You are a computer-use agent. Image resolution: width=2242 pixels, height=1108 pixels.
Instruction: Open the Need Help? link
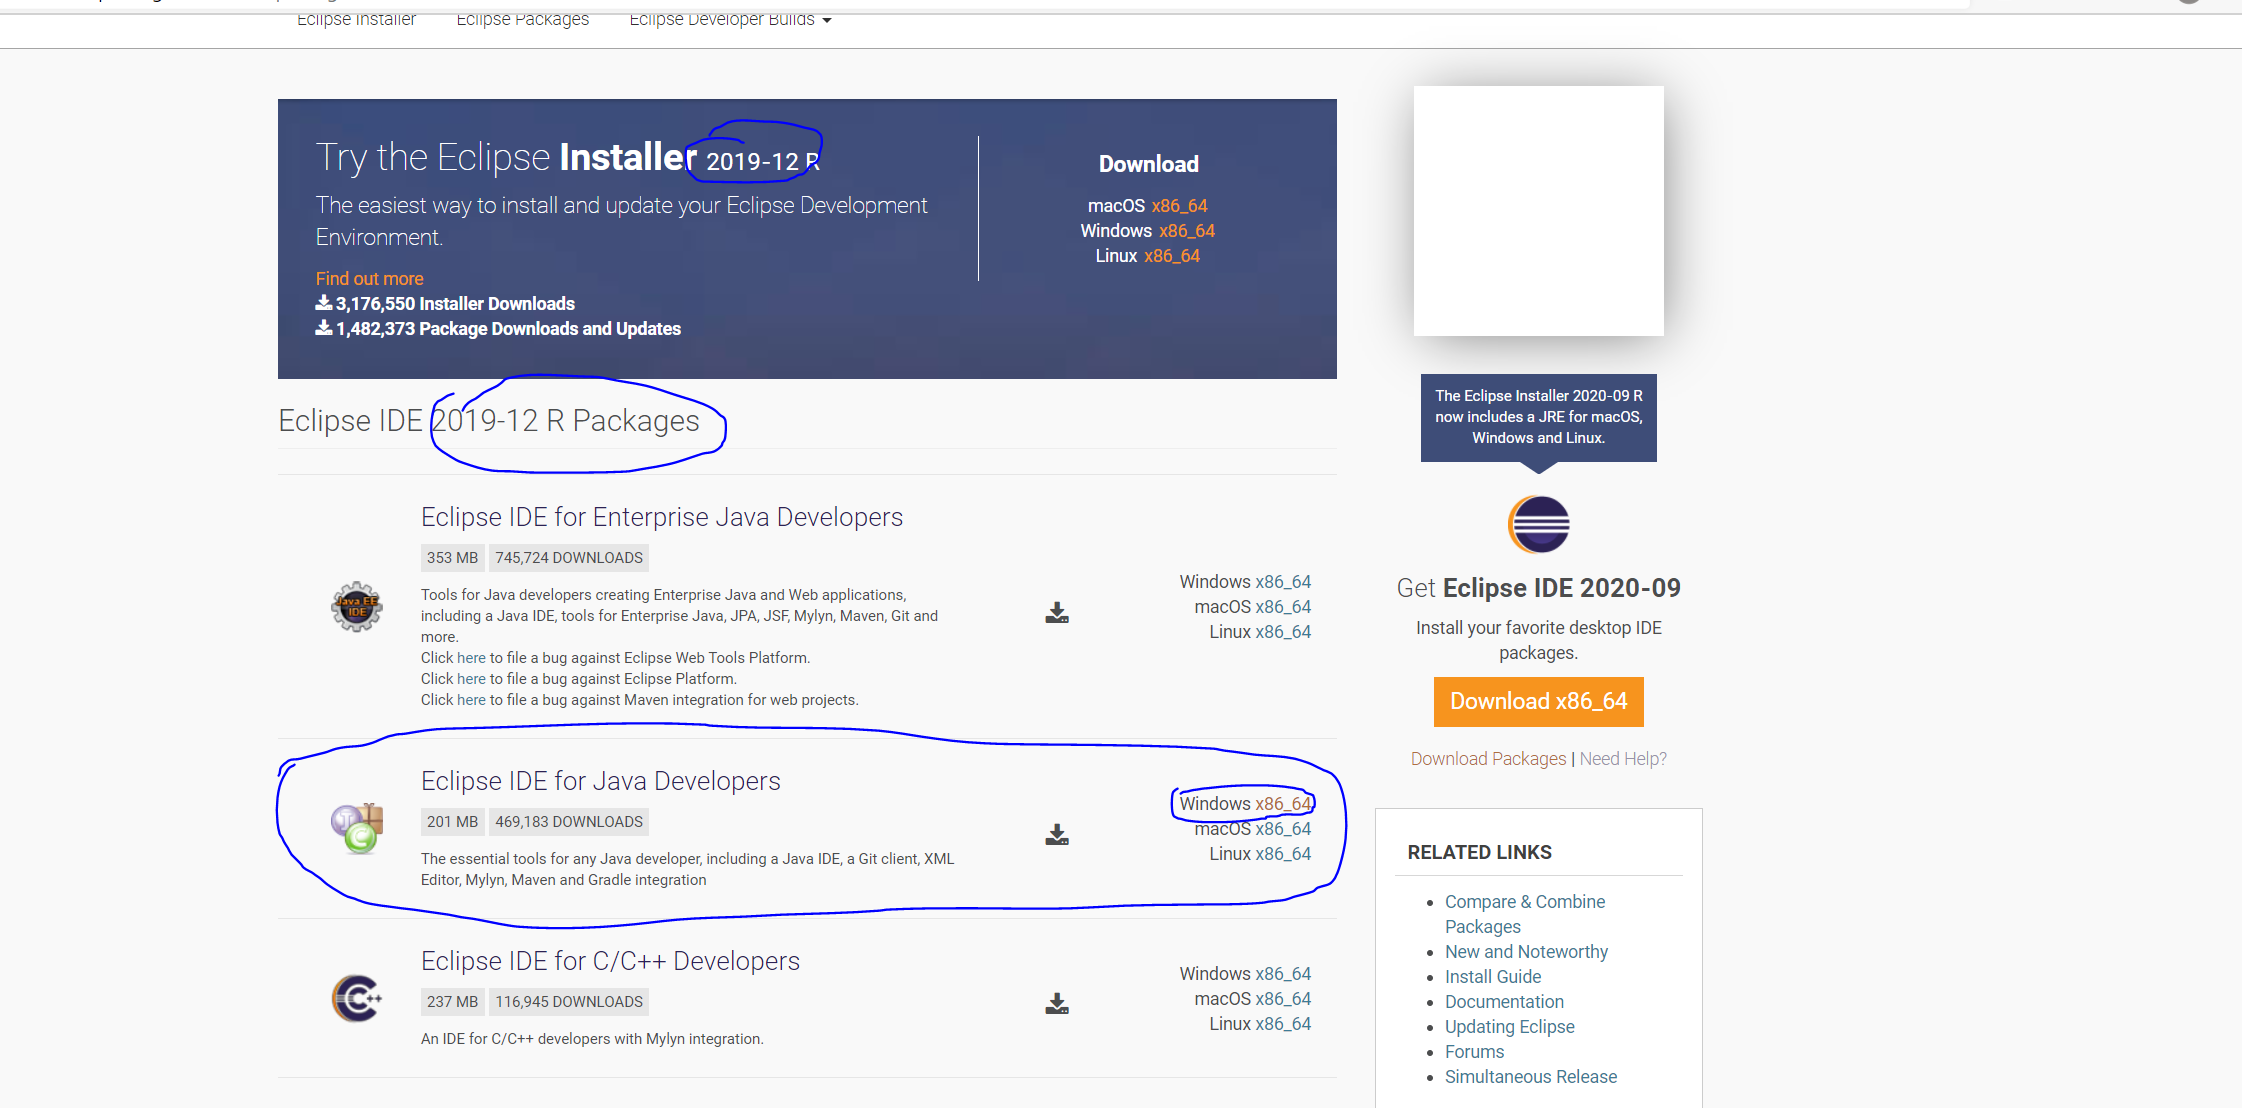click(x=1623, y=758)
